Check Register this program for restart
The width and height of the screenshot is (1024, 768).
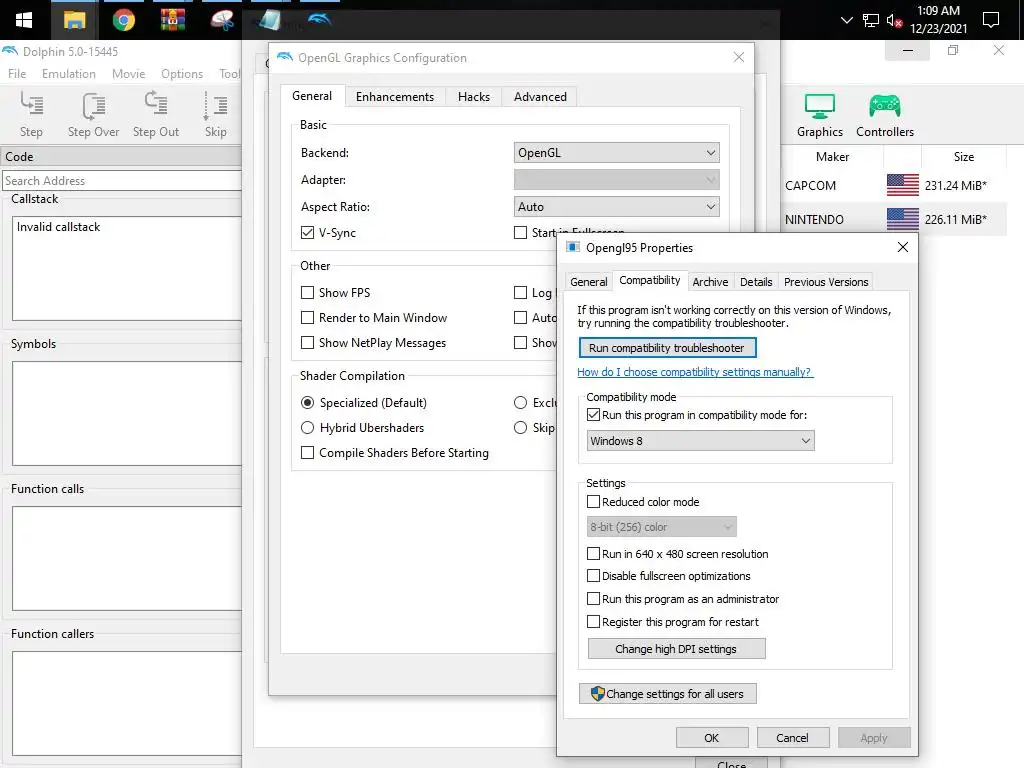pos(594,622)
